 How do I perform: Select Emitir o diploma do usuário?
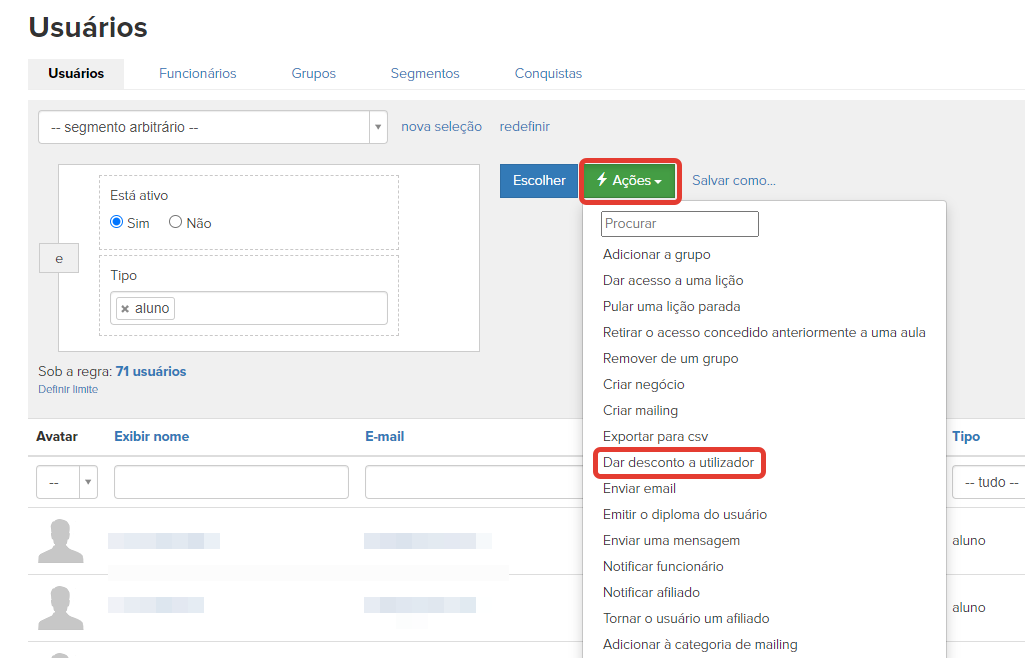[x=685, y=514]
